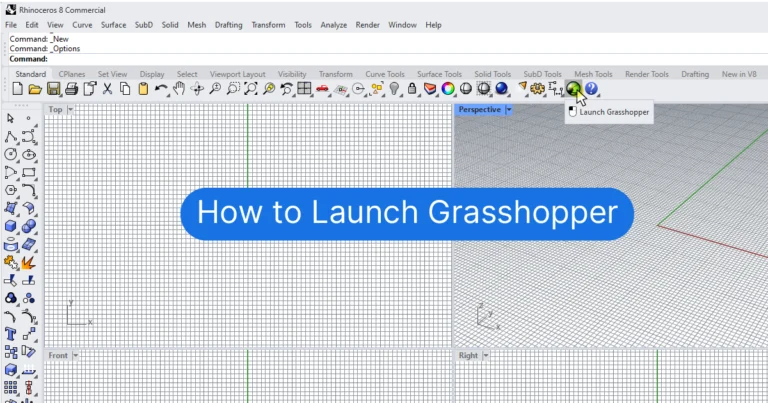Click the blue render sphere icon

coord(502,89)
